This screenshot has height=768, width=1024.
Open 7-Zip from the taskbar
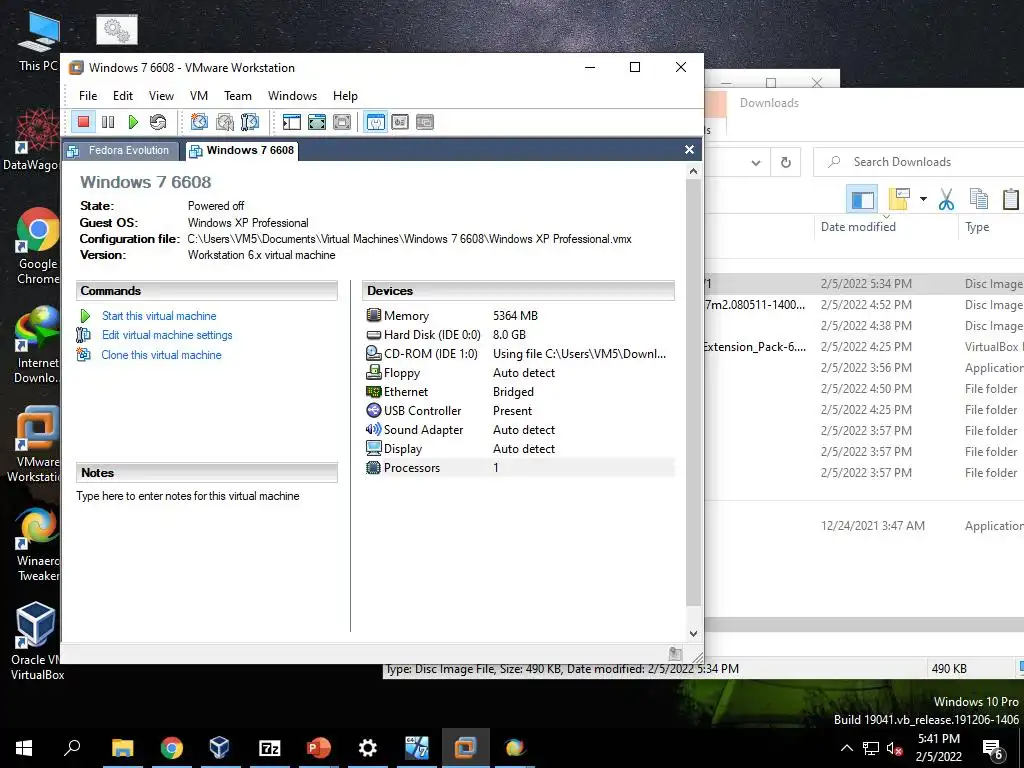pos(269,748)
